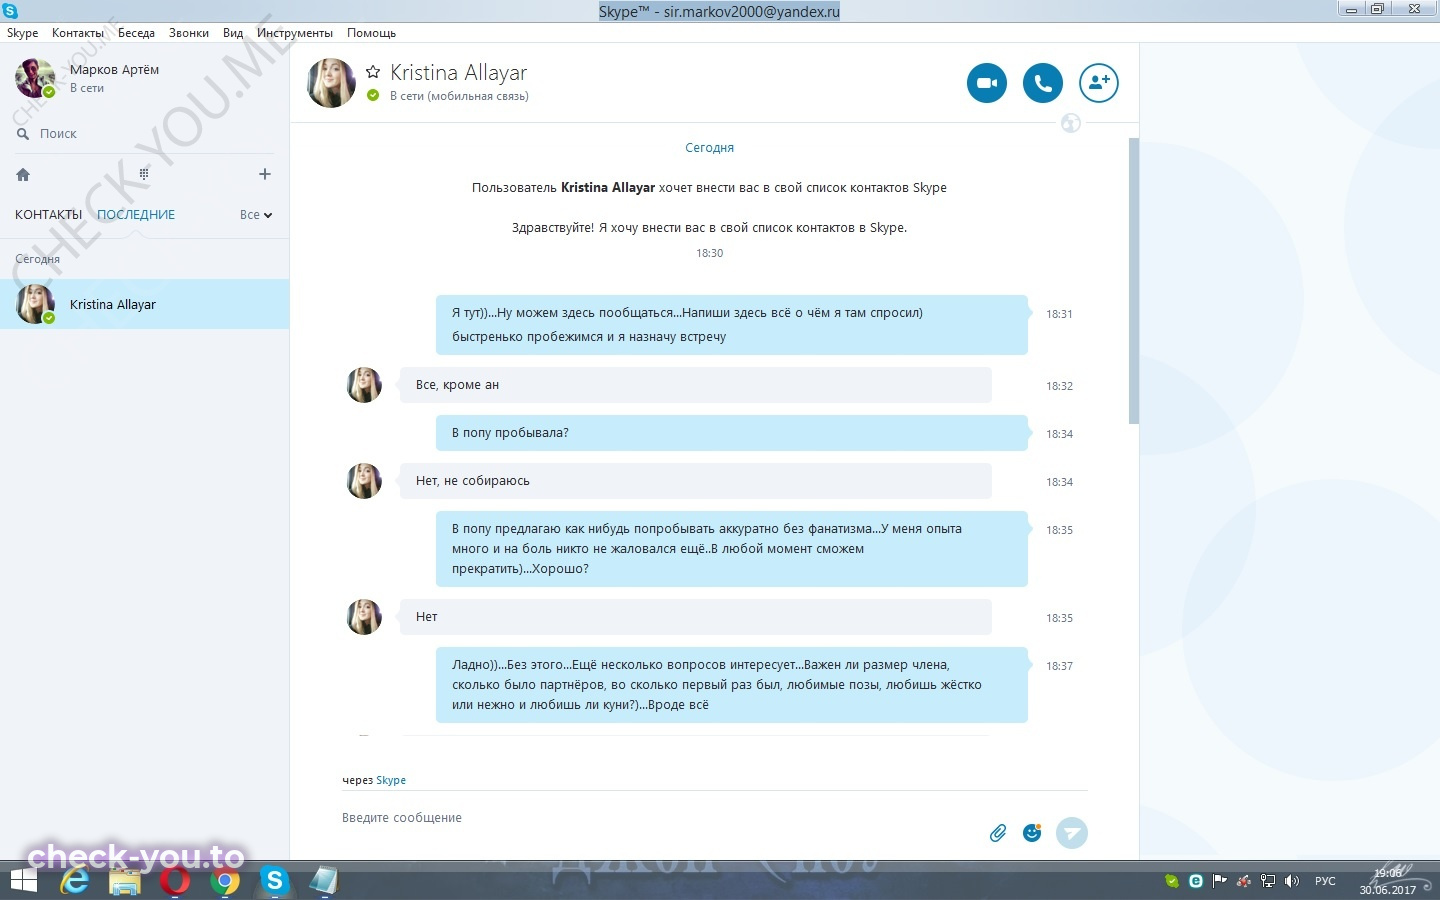Open the Windows Start button
Image resolution: width=1440 pixels, height=900 pixels.
(22, 881)
